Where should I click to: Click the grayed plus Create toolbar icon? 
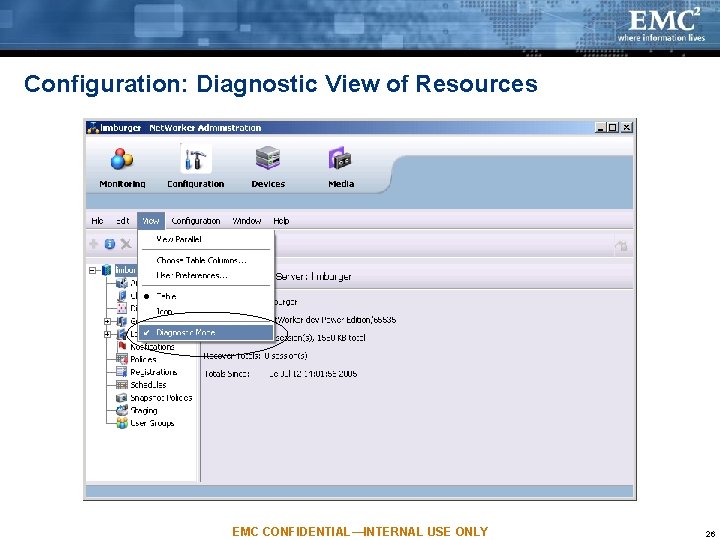(x=94, y=244)
